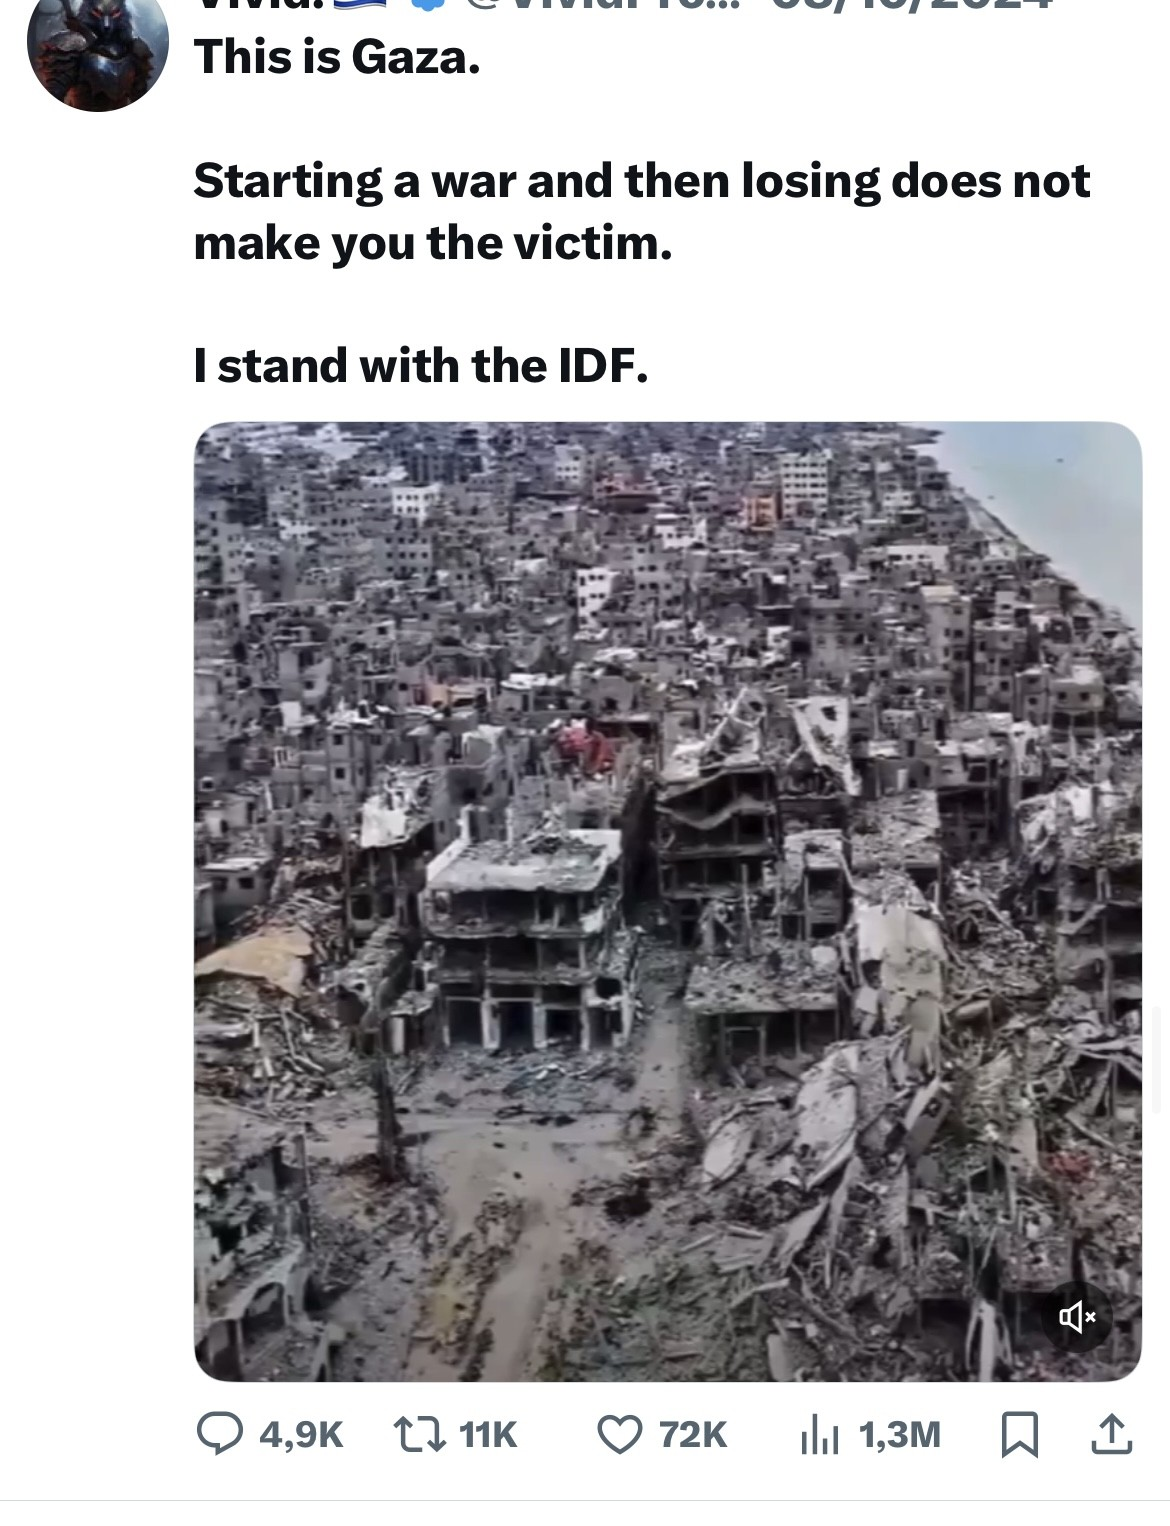Like the post with the heart icon
The width and height of the screenshot is (1170, 1526).
point(620,1434)
